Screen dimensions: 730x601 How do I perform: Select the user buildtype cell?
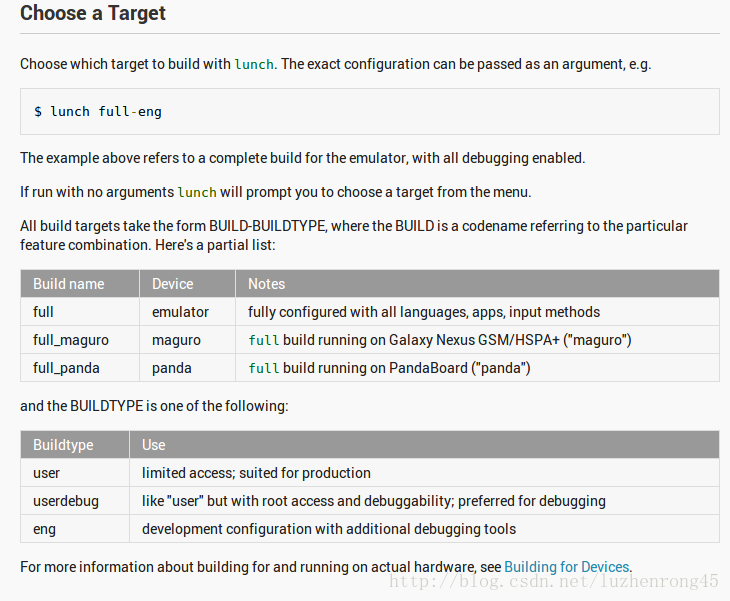pyautogui.click(x=75, y=473)
